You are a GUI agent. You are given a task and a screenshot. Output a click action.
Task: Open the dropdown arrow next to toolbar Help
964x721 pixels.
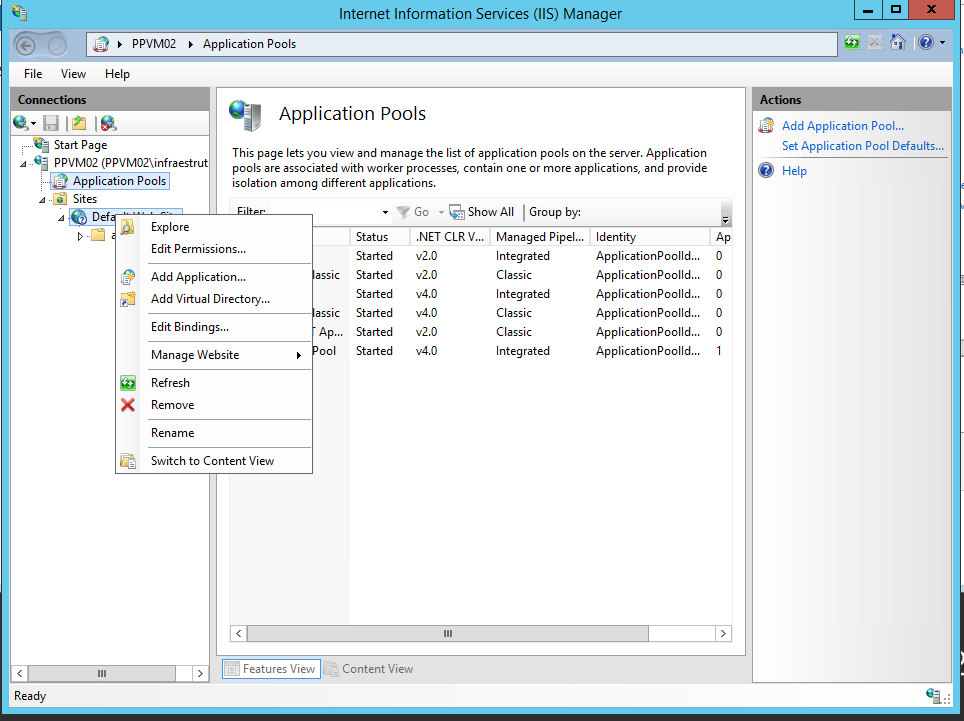pos(942,43)
